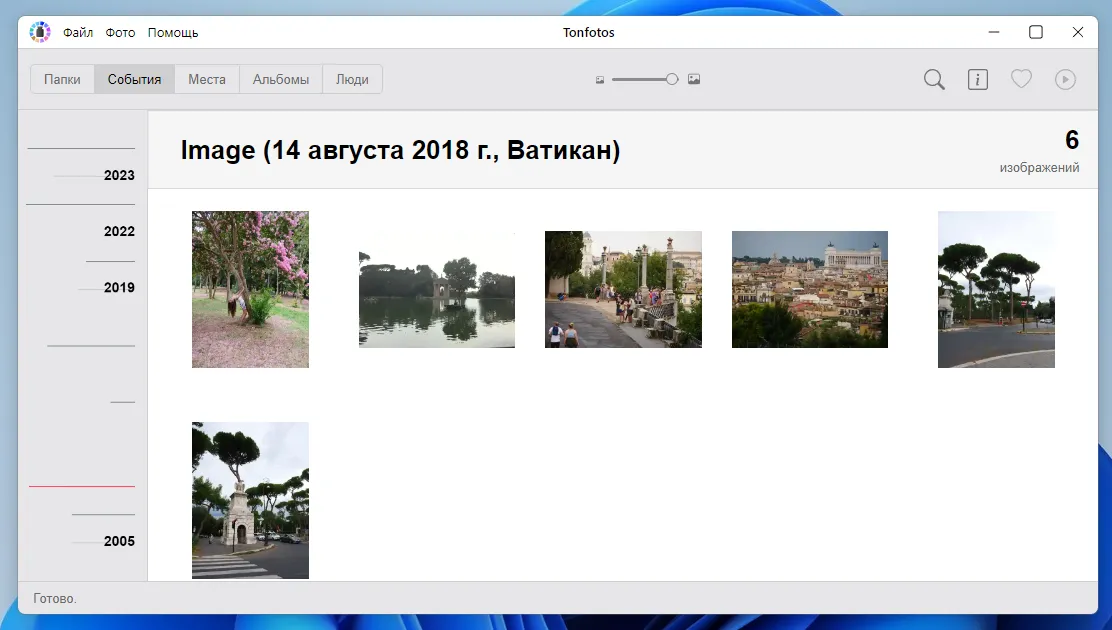Click the large thumbnail-size icon right of slider
The height and width of the screenshot is (630, 1112).
tap(694, 79)
